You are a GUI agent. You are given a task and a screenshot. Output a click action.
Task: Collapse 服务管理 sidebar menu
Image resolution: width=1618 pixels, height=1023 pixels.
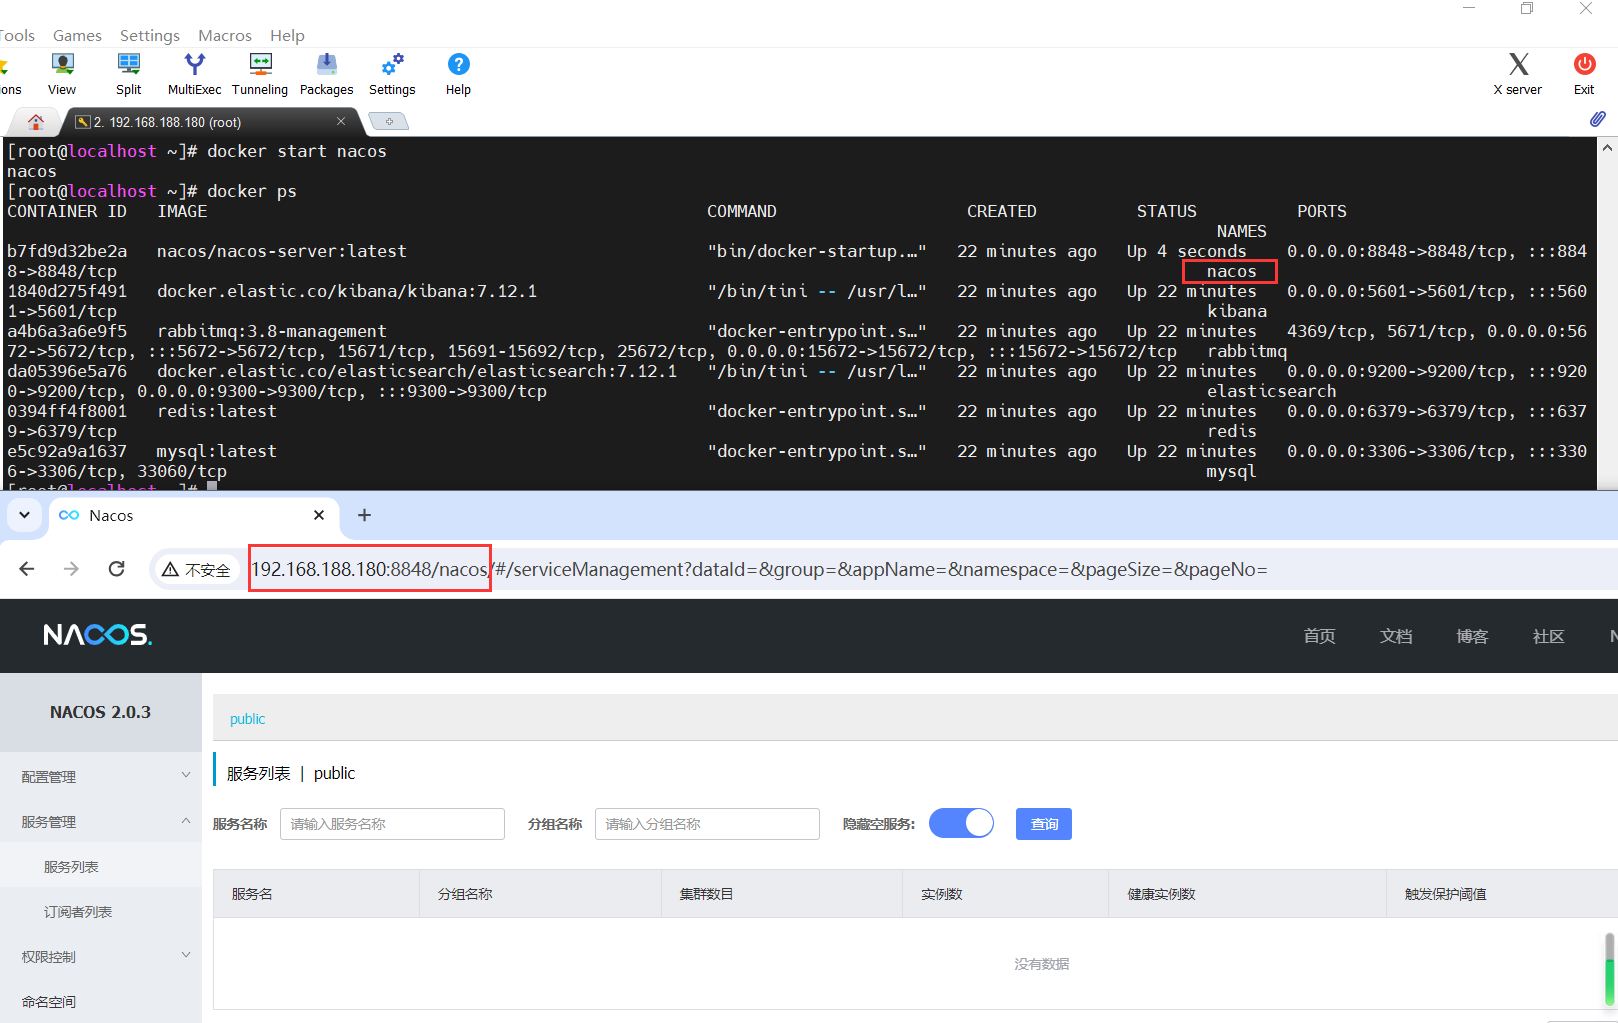pyautogui.click(x=101, y=821)
